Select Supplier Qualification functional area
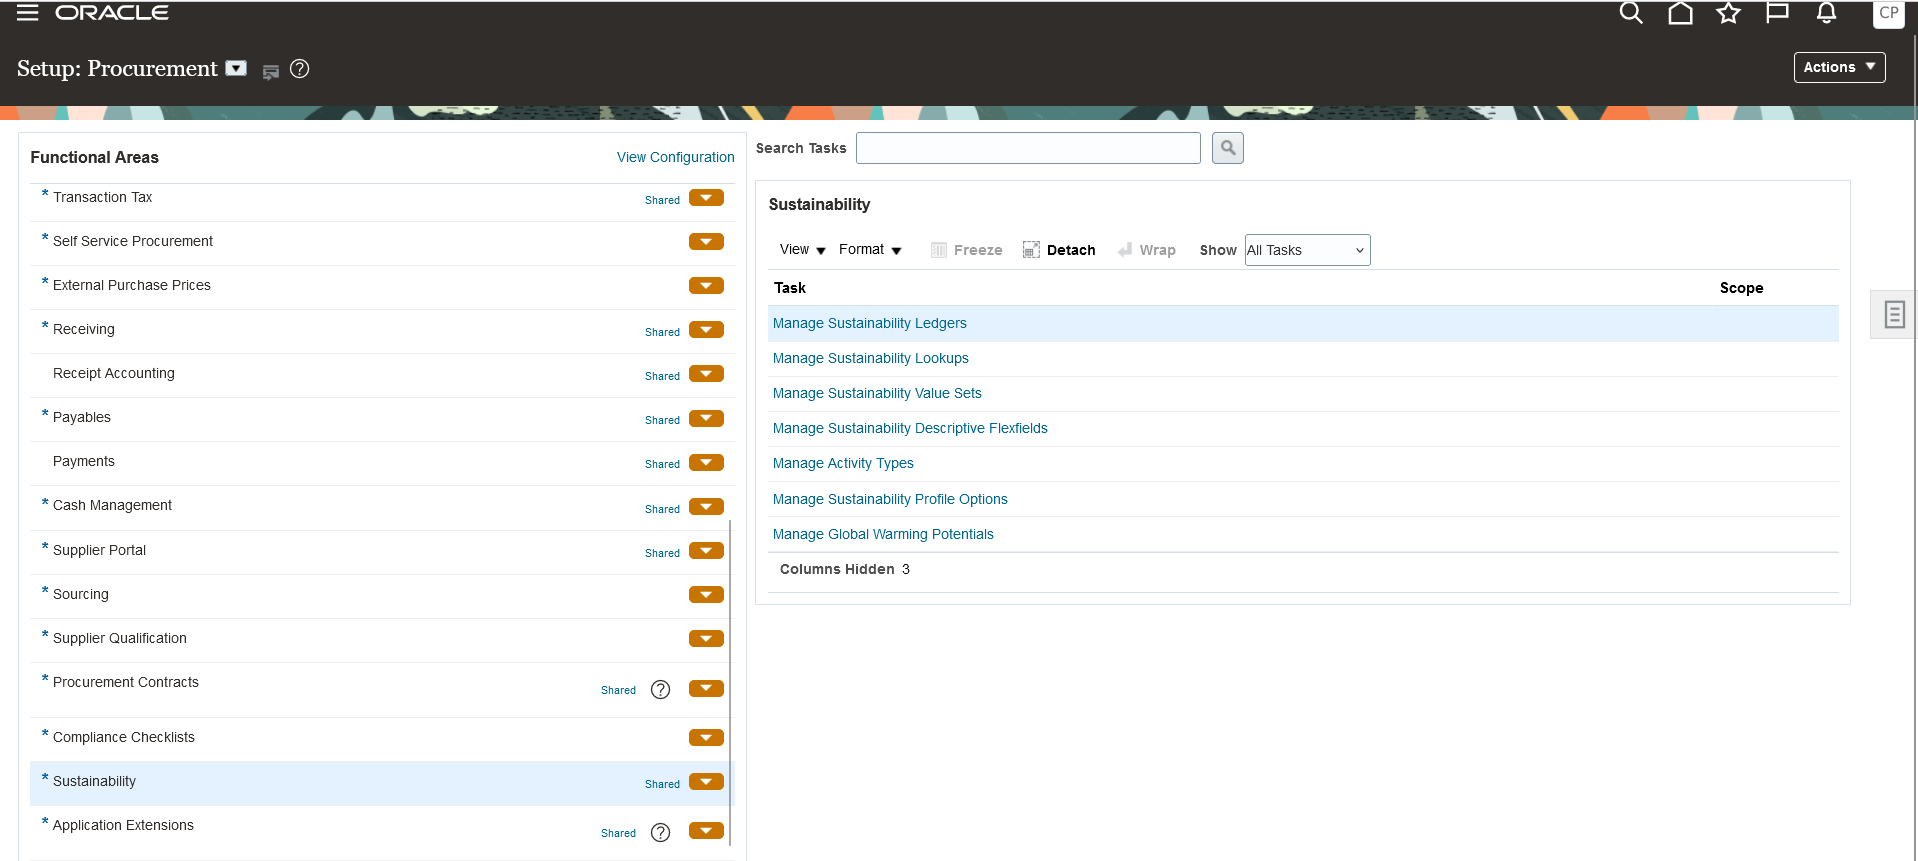This screenshot has height=861, width=1918. 120,638
